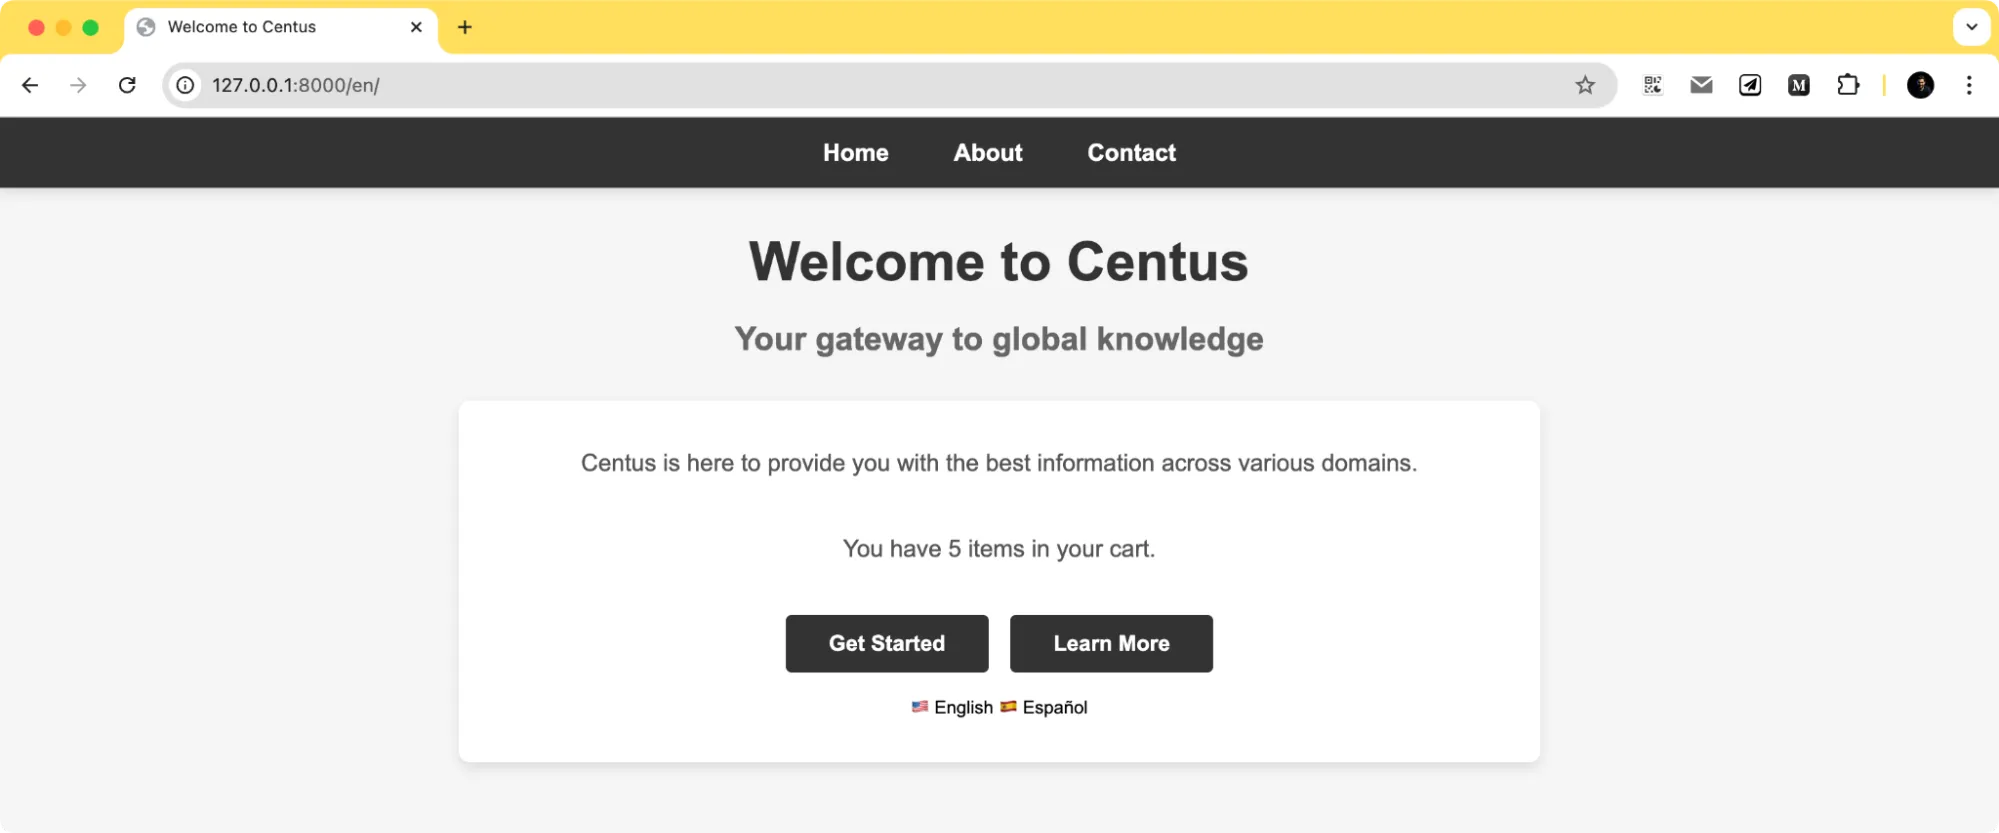The image size is (1999, 833).
Task: Go to the Home nav item
Action: click(855, 153)
